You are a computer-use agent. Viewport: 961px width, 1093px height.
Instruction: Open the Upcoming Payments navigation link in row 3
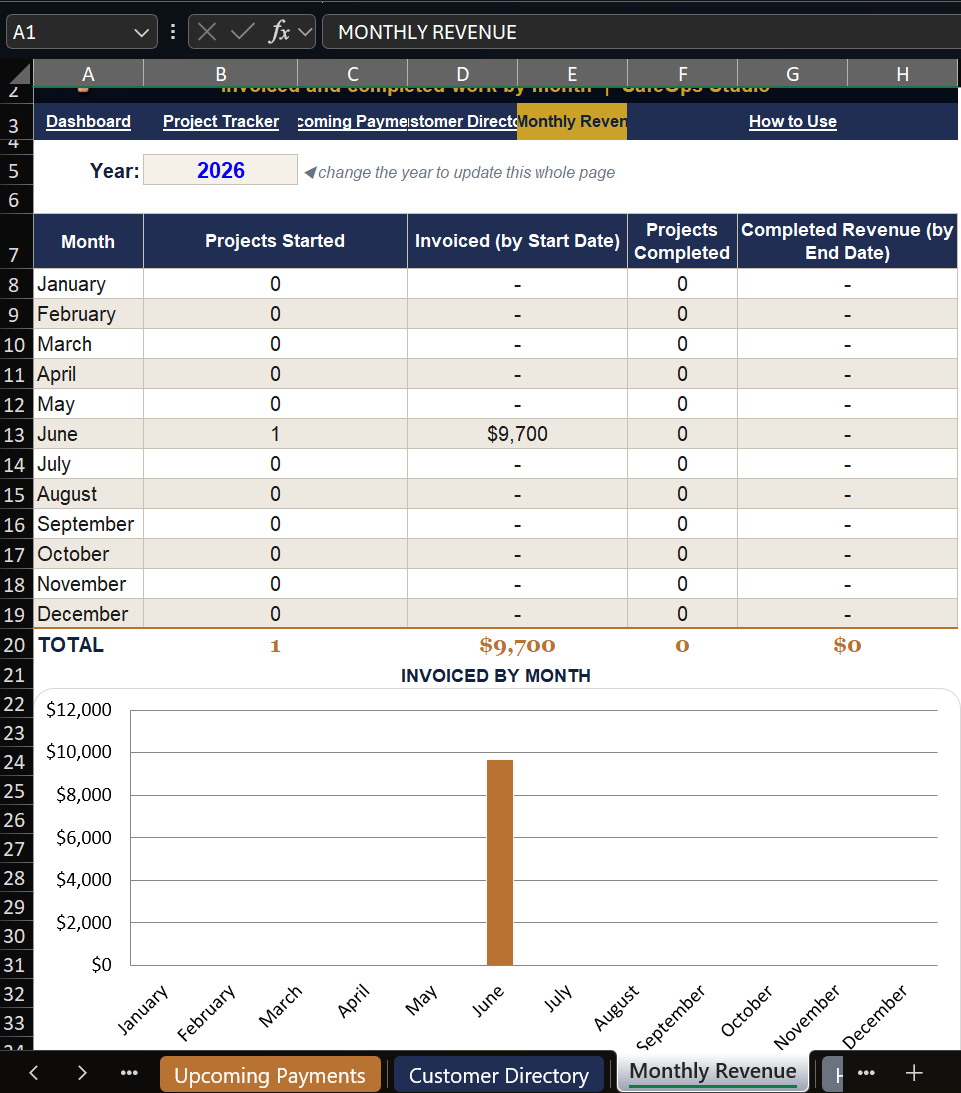(x=353, y=121)
